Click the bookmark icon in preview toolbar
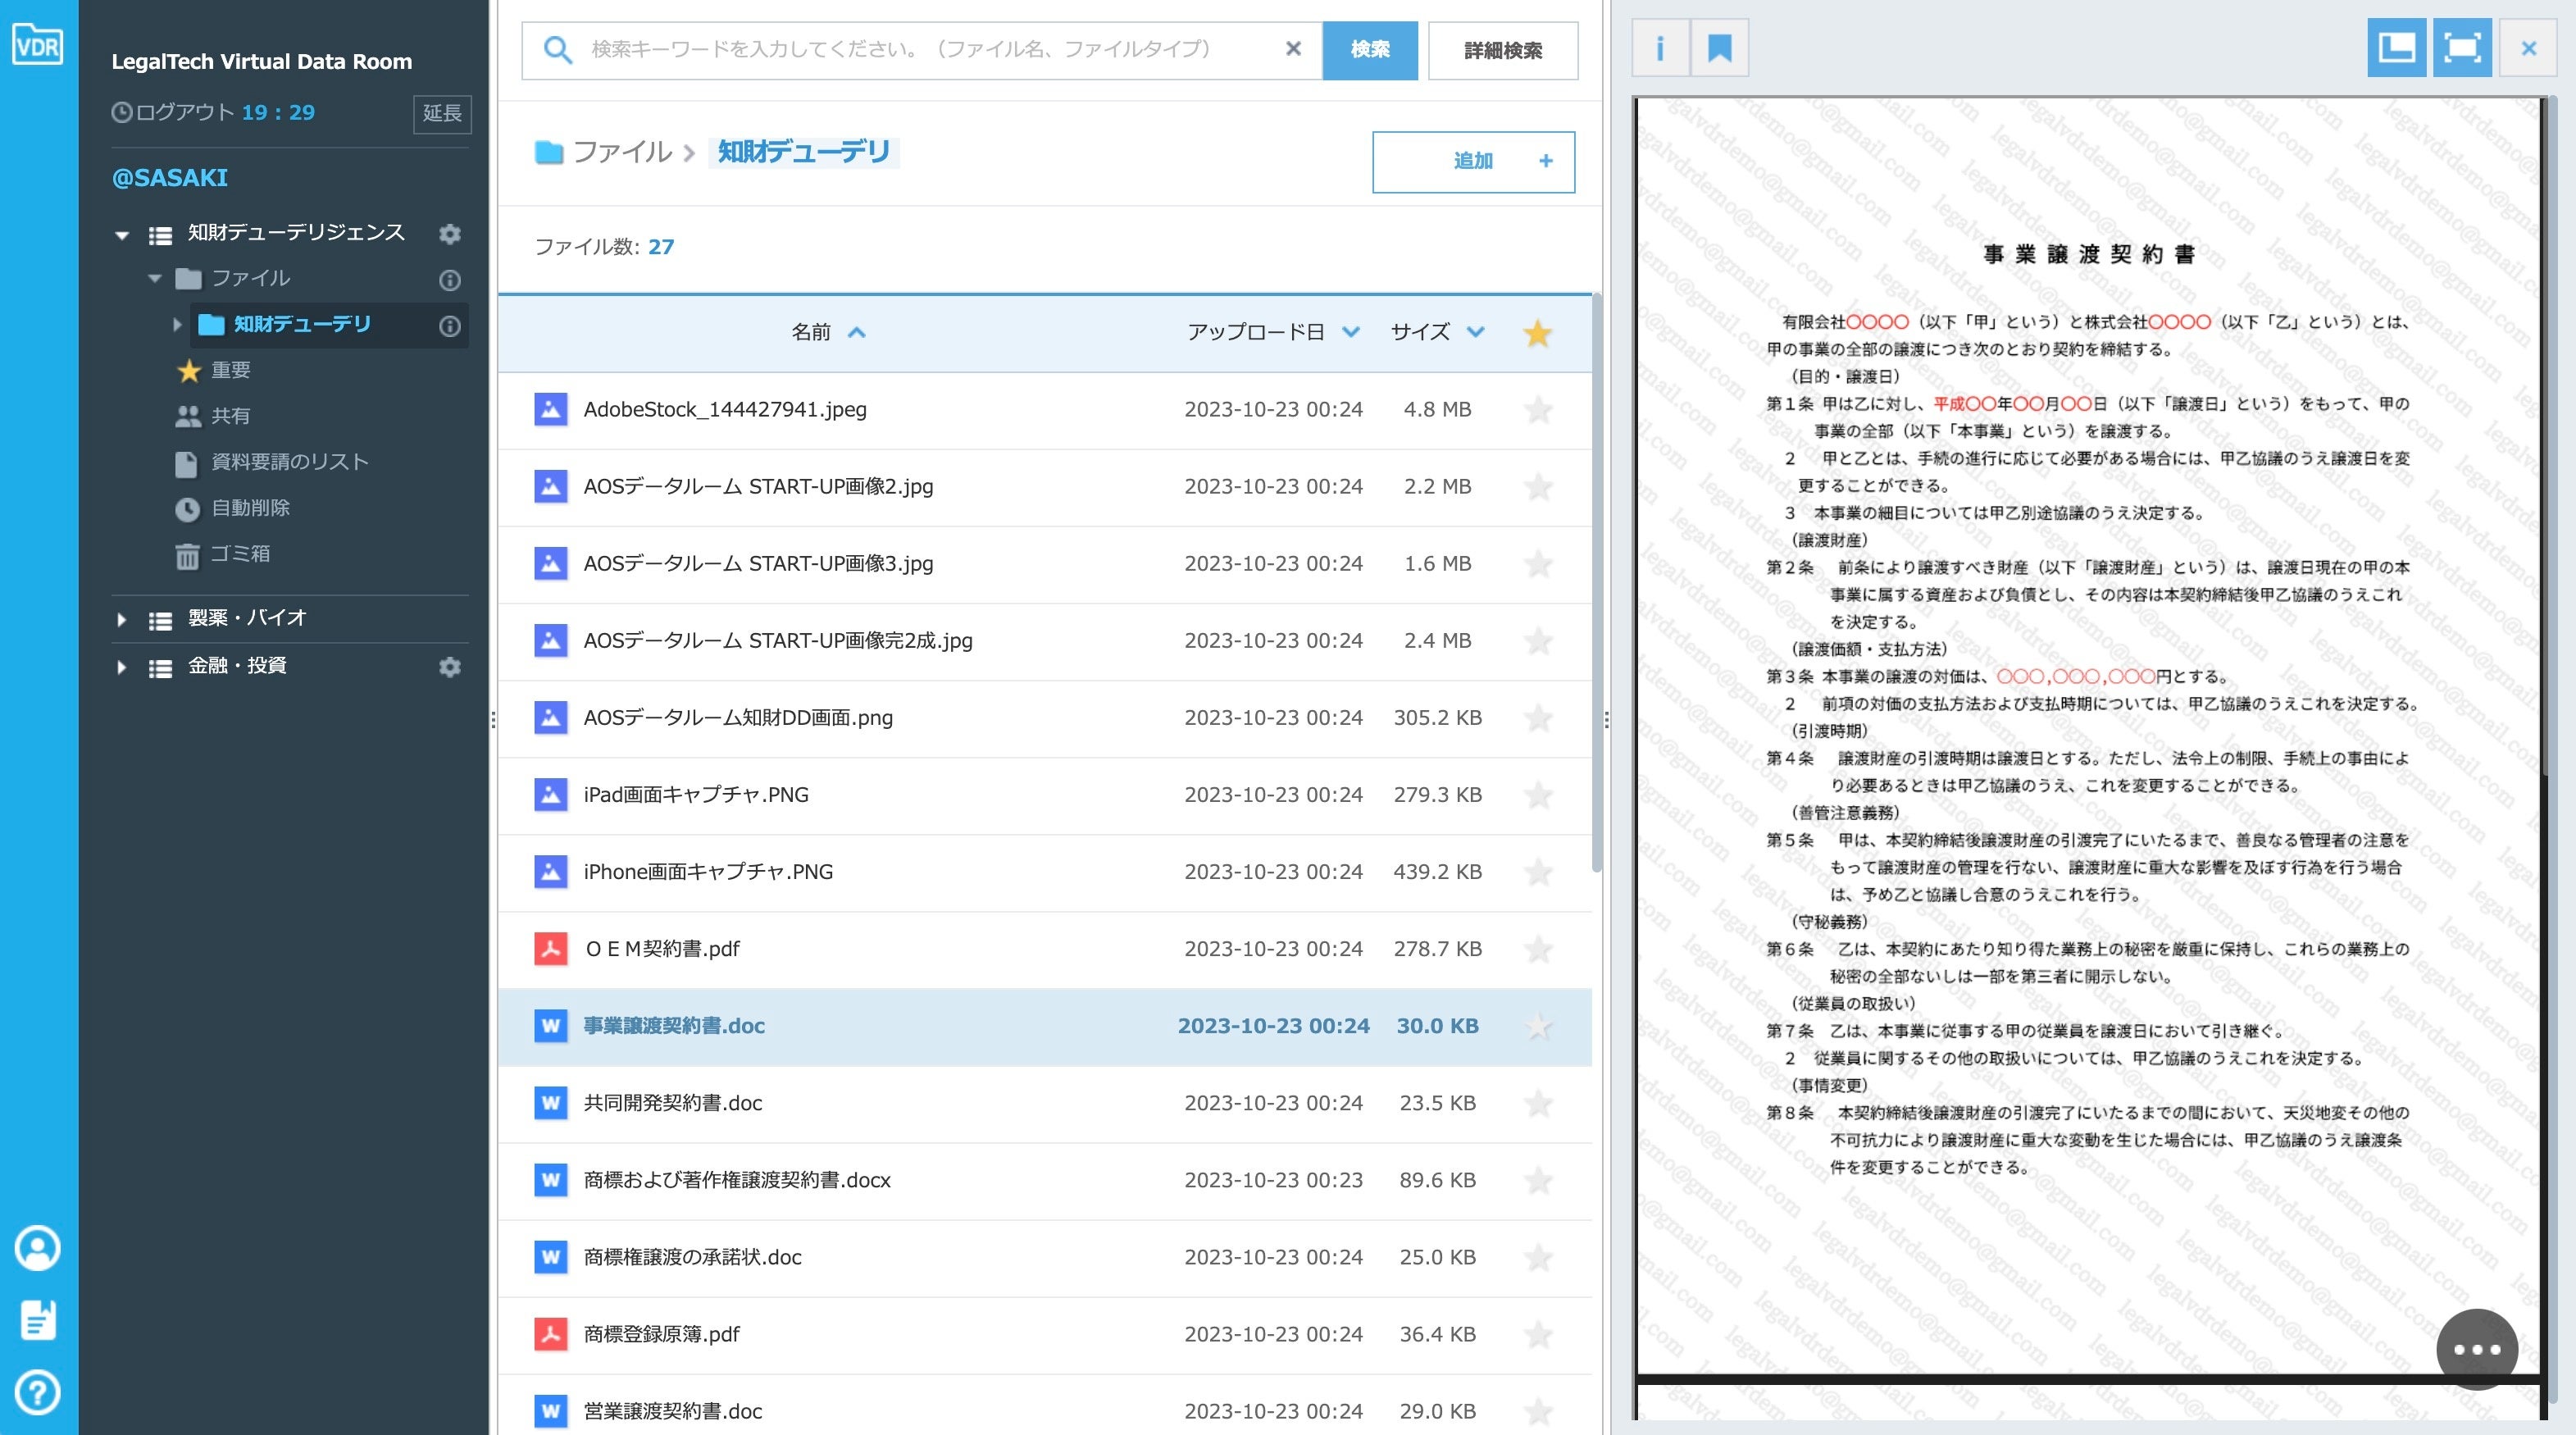2576x1435 pixels. 1719,48
